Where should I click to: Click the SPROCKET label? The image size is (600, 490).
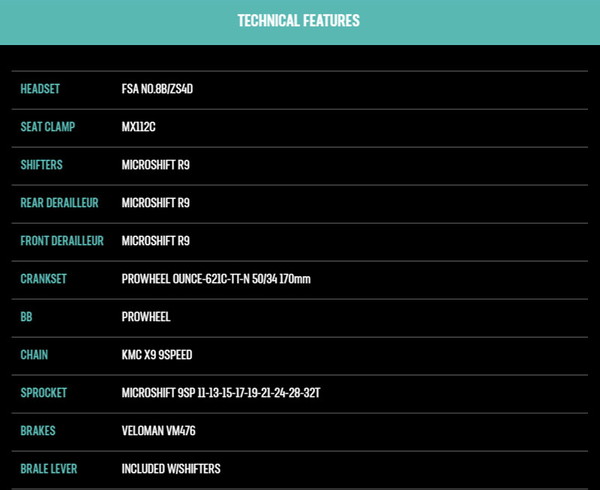[x=43, y=393]
